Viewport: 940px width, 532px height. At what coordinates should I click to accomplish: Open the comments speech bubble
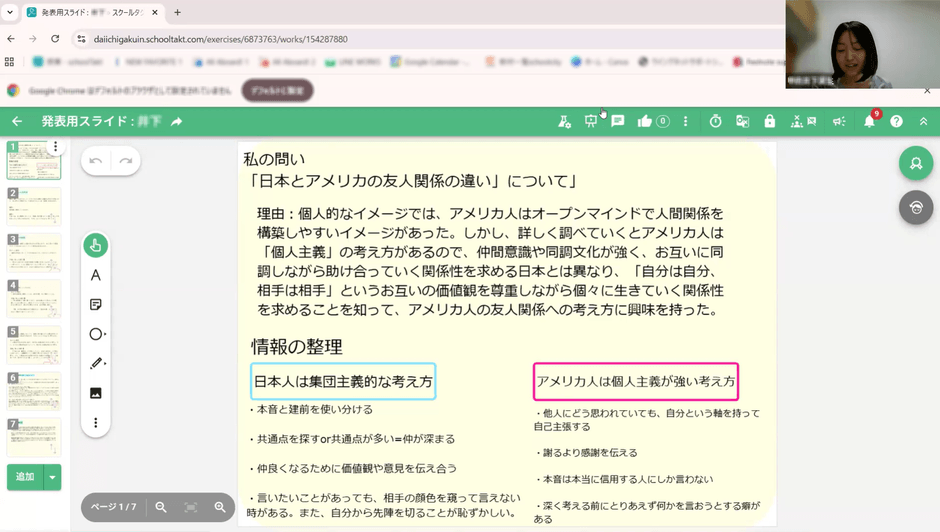[617, 121]
